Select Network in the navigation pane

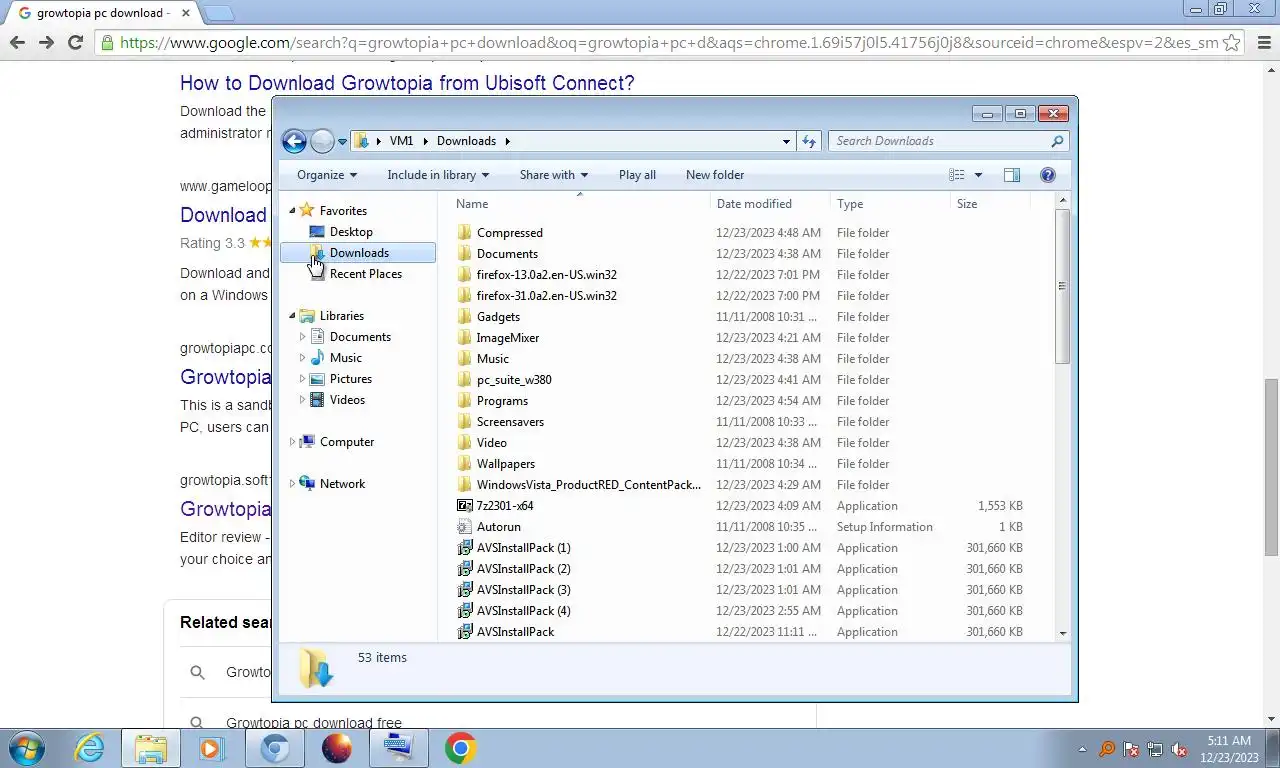pyautogui.click(x=342, y=484)
